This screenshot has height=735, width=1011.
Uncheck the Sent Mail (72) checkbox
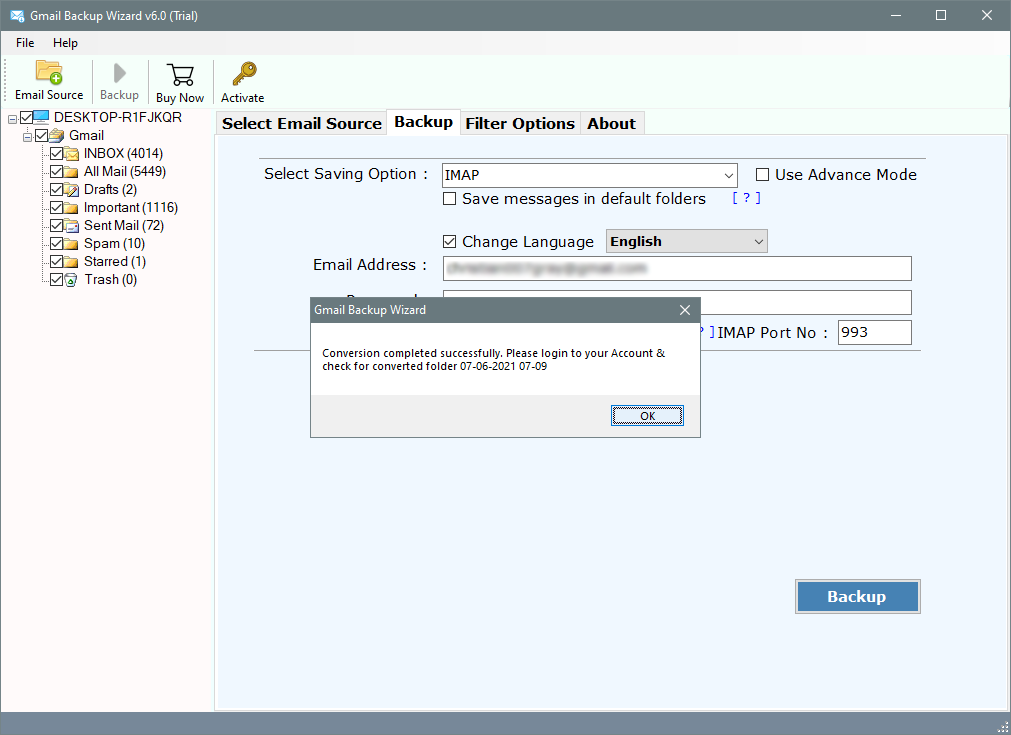click(57, 226)
